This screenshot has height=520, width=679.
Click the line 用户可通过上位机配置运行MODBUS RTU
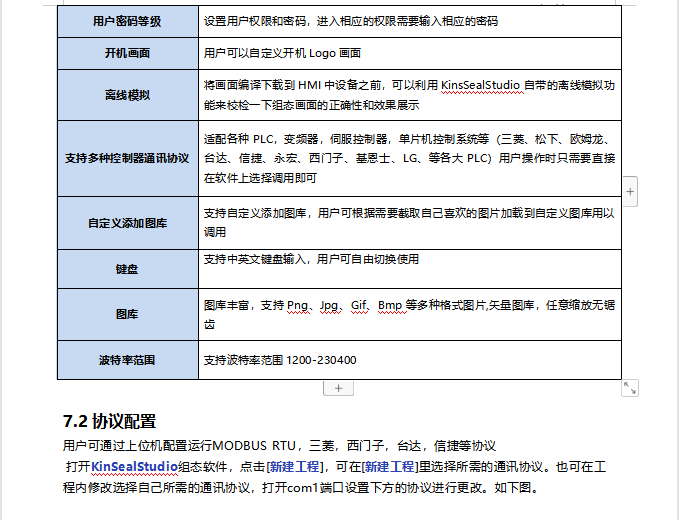179,446
